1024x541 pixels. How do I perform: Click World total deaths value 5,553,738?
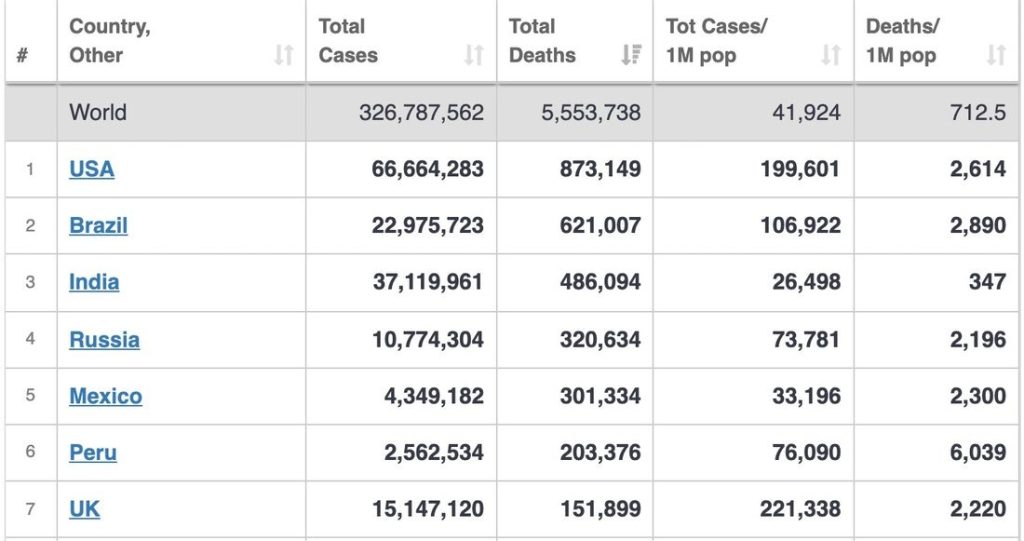click(x=591, y=112)
